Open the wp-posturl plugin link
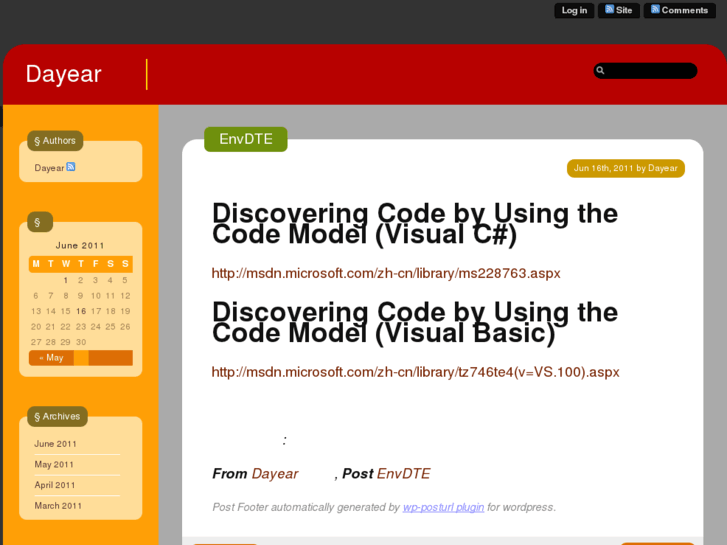 [443, 507]
